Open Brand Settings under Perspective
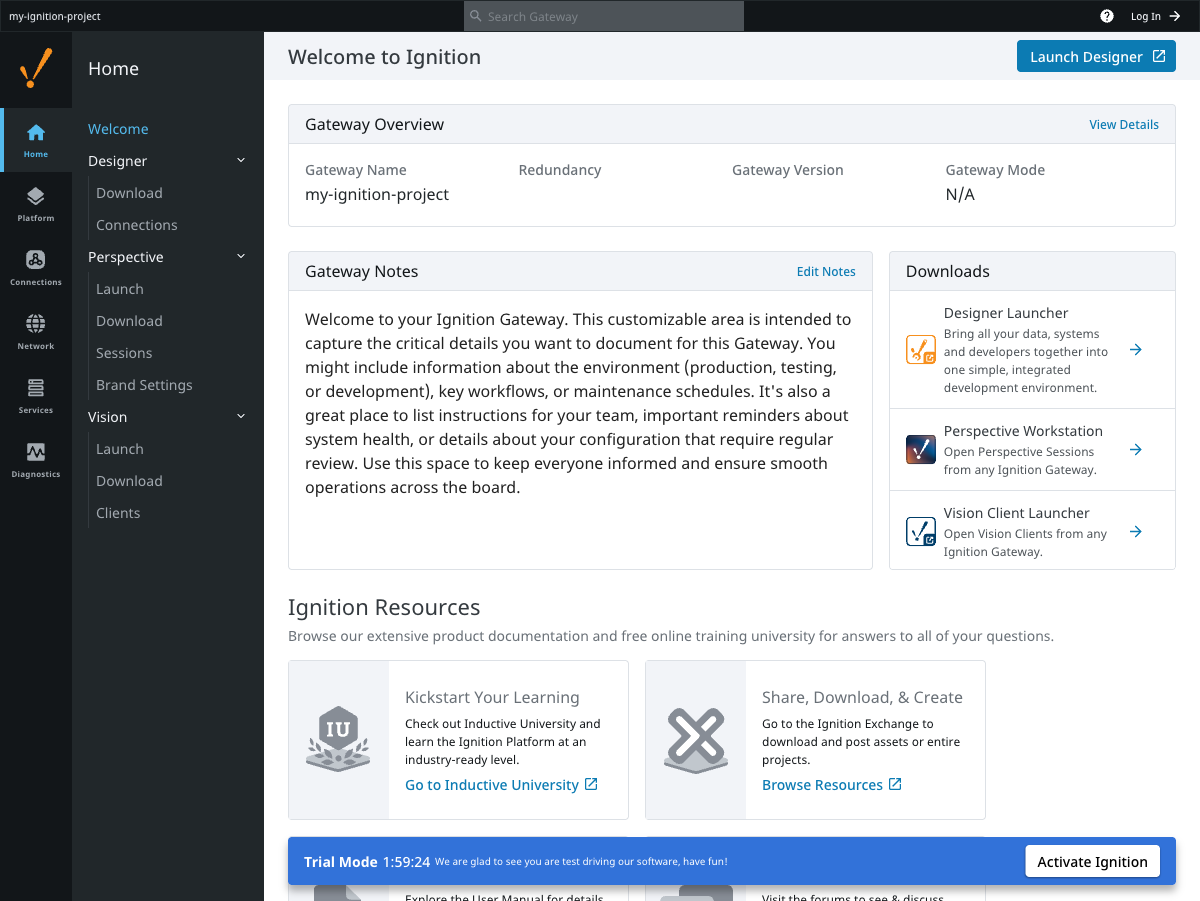The height and width of the screenshot is (901, 1200). click(144, 385)
